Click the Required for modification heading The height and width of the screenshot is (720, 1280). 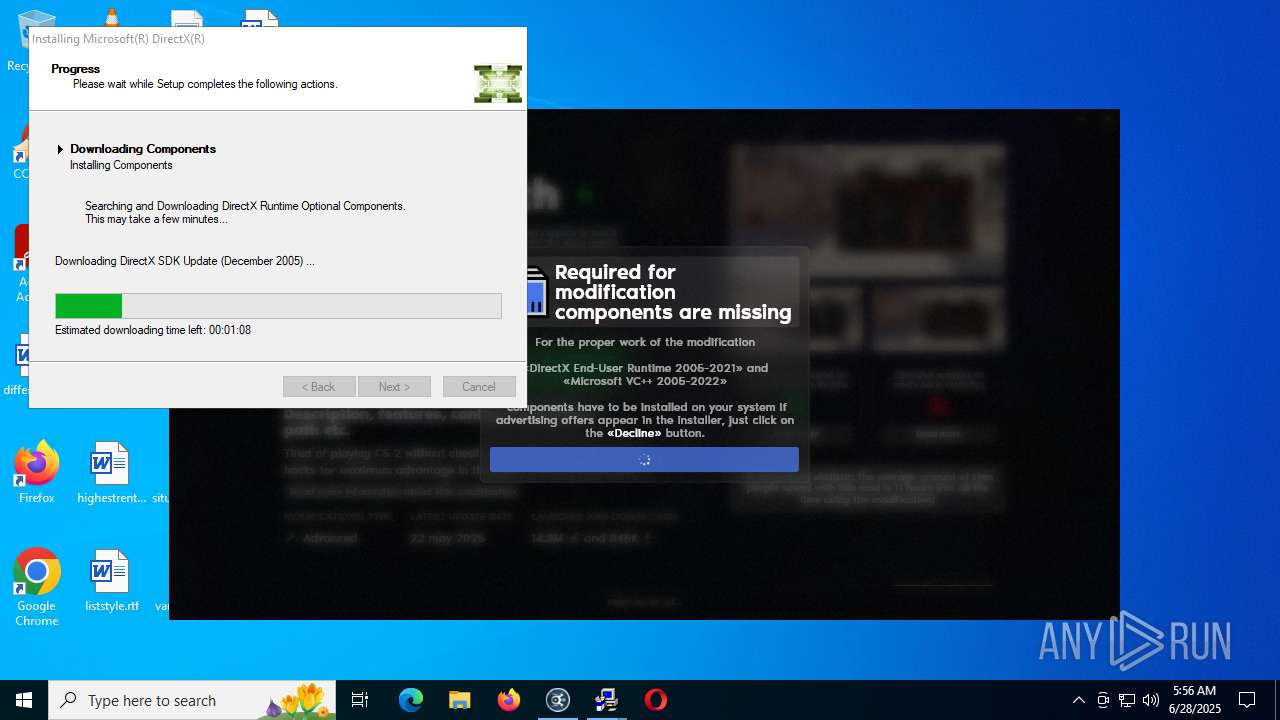(673, 292)
